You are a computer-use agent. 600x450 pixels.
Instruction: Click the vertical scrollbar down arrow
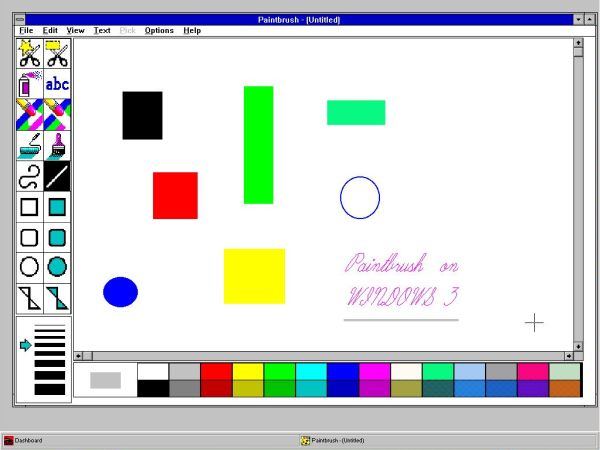coord(578,346)
